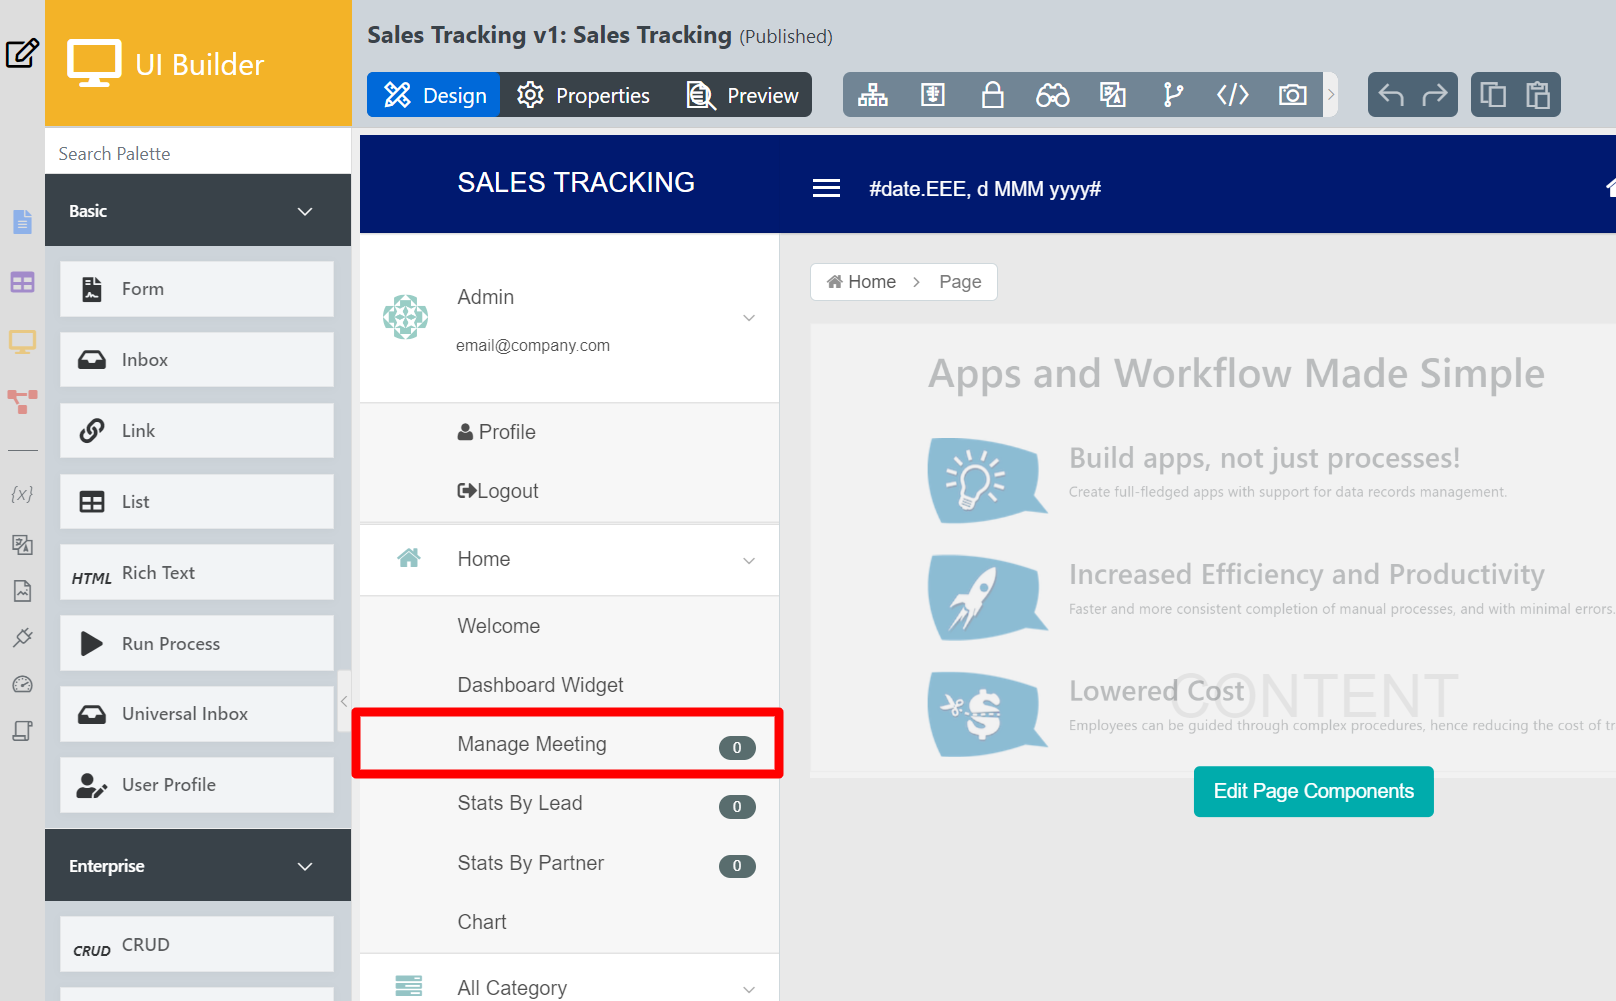
Task: Open the tree viewer sitemap icon
Action: pos(872,95)
